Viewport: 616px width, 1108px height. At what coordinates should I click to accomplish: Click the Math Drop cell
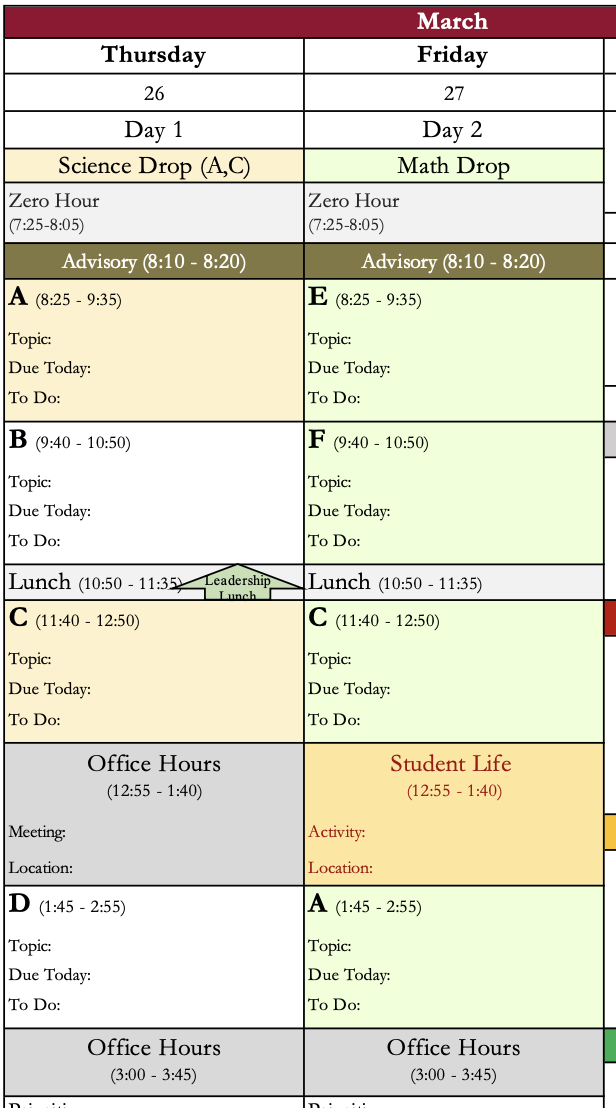[453, 166]
